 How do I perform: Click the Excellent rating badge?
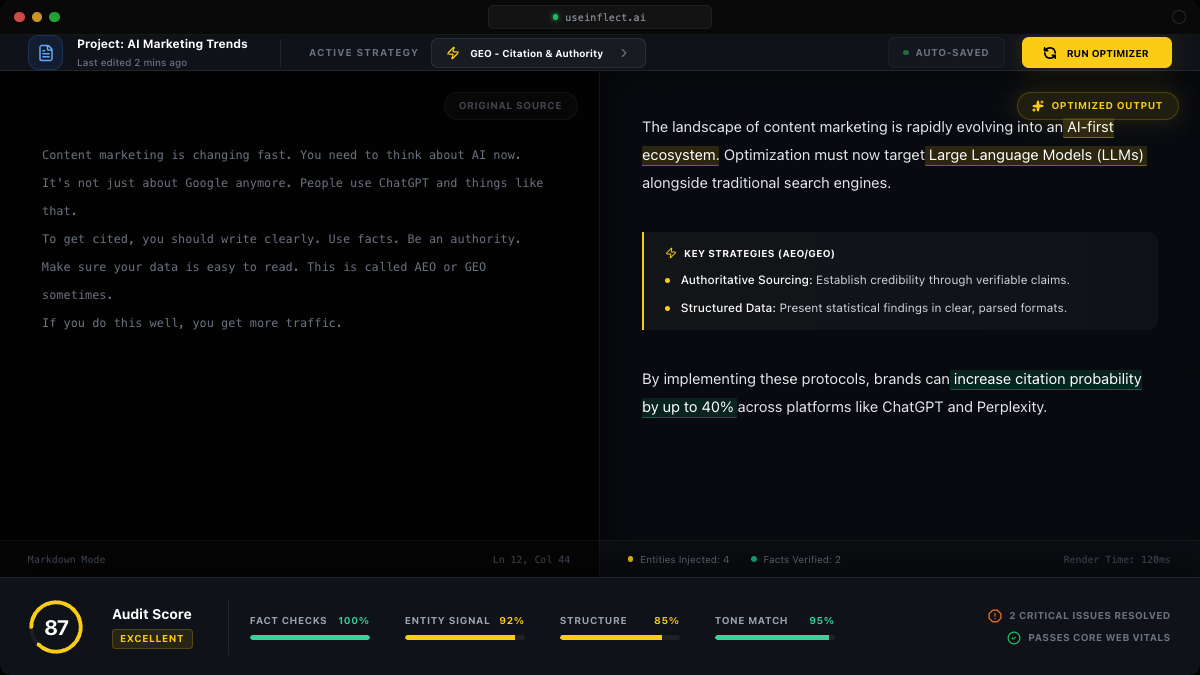tap(152, 639)
